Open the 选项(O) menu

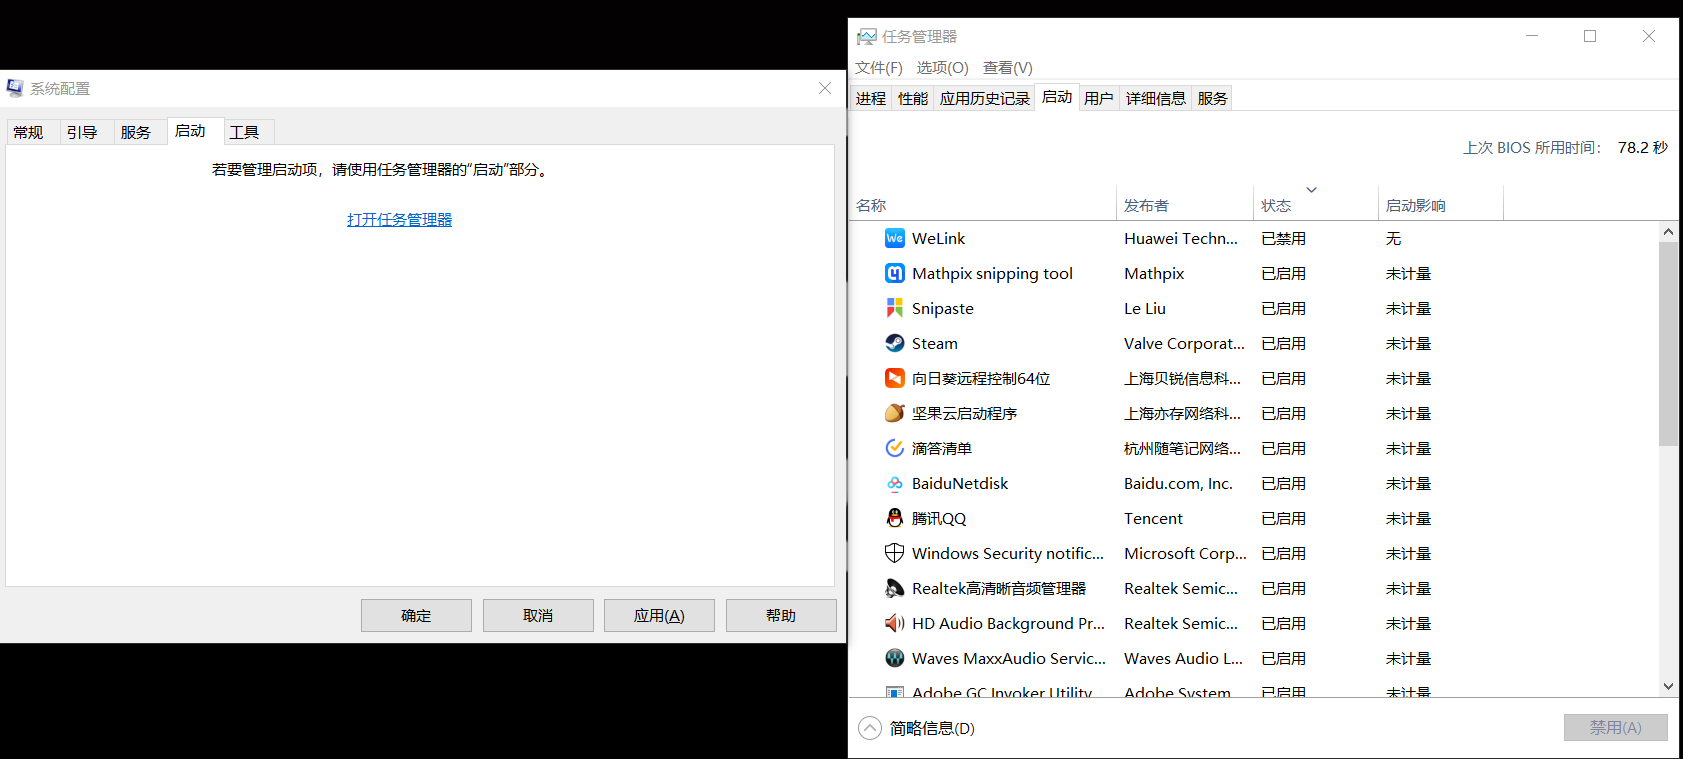click(943, 68)
